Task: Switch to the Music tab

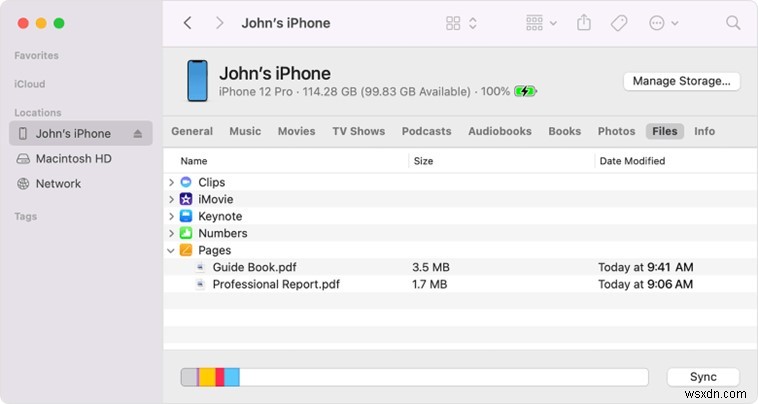Action: click(245, 131)
